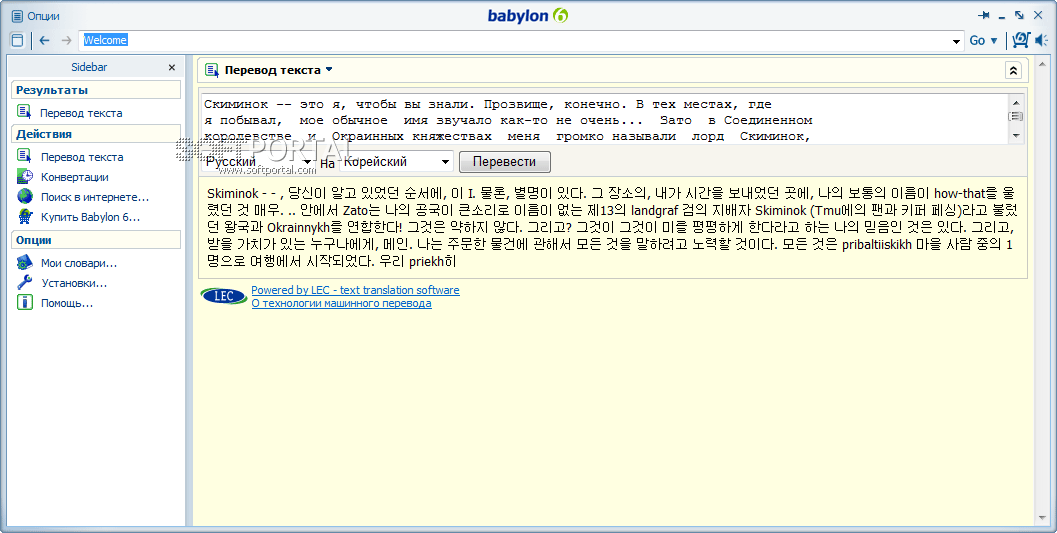Open the Опции menu at top left

[x=43, y=16]
